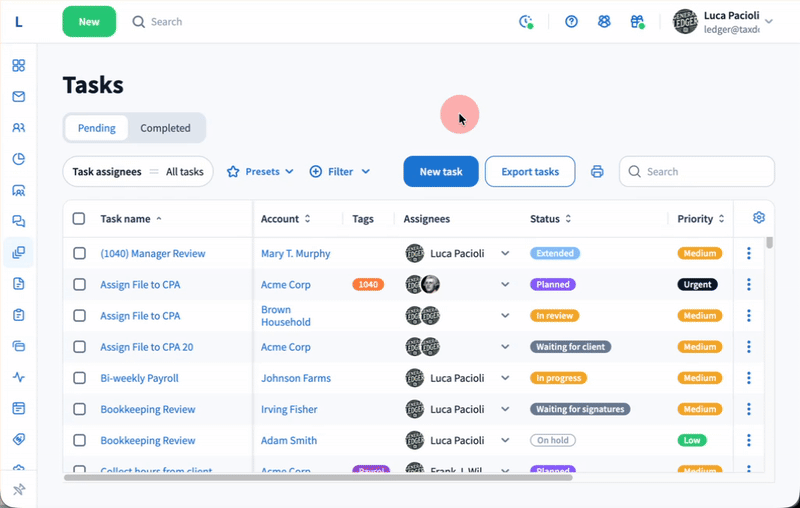The image size is (800, 508).
Task: Click the pin icon at sidebar bottom
Action: click(18, 489)
